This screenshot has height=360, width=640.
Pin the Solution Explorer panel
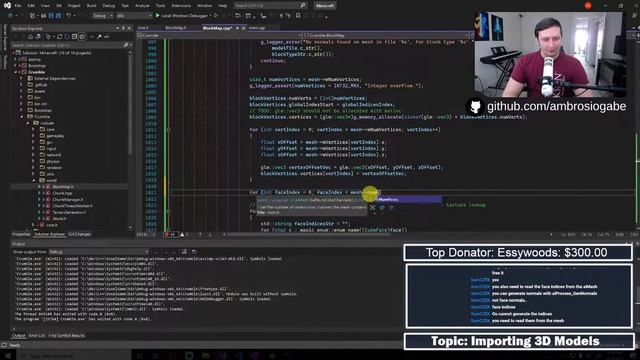[x=123, y=28]
